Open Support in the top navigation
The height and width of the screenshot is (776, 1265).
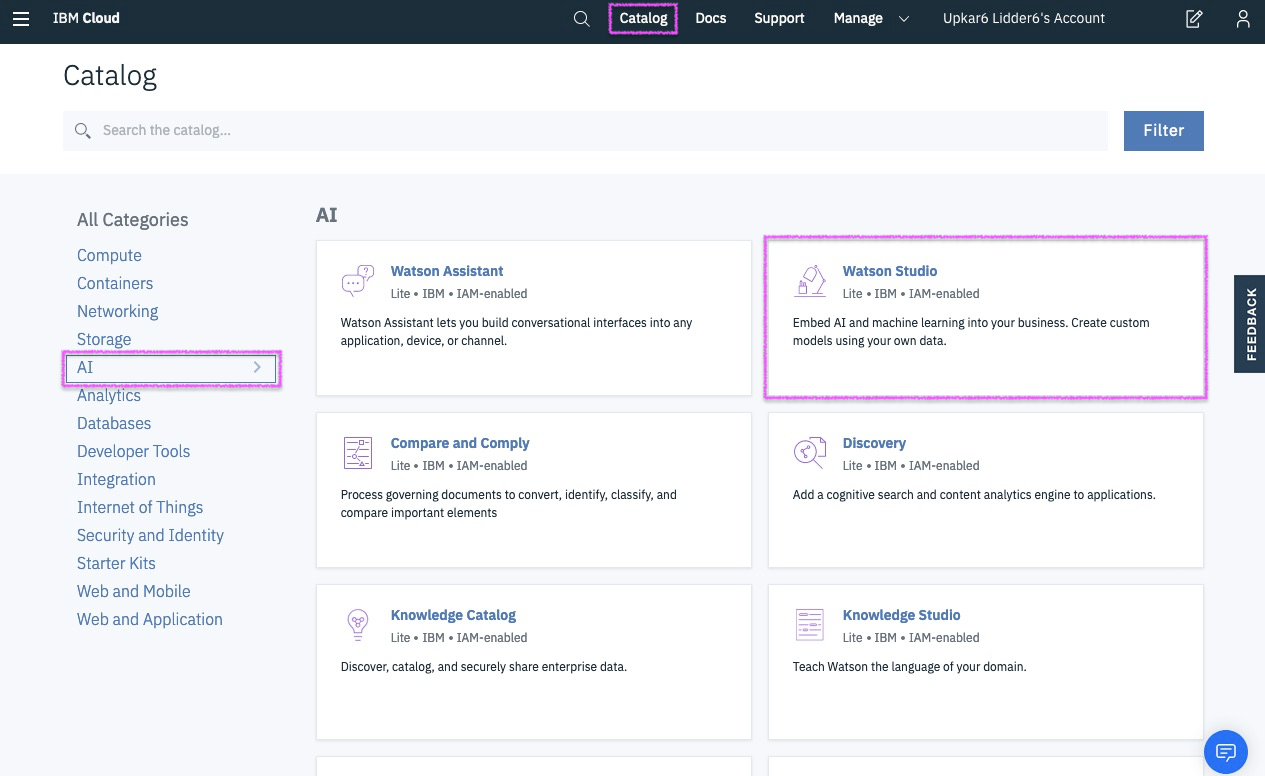click(x=779, y=18)
